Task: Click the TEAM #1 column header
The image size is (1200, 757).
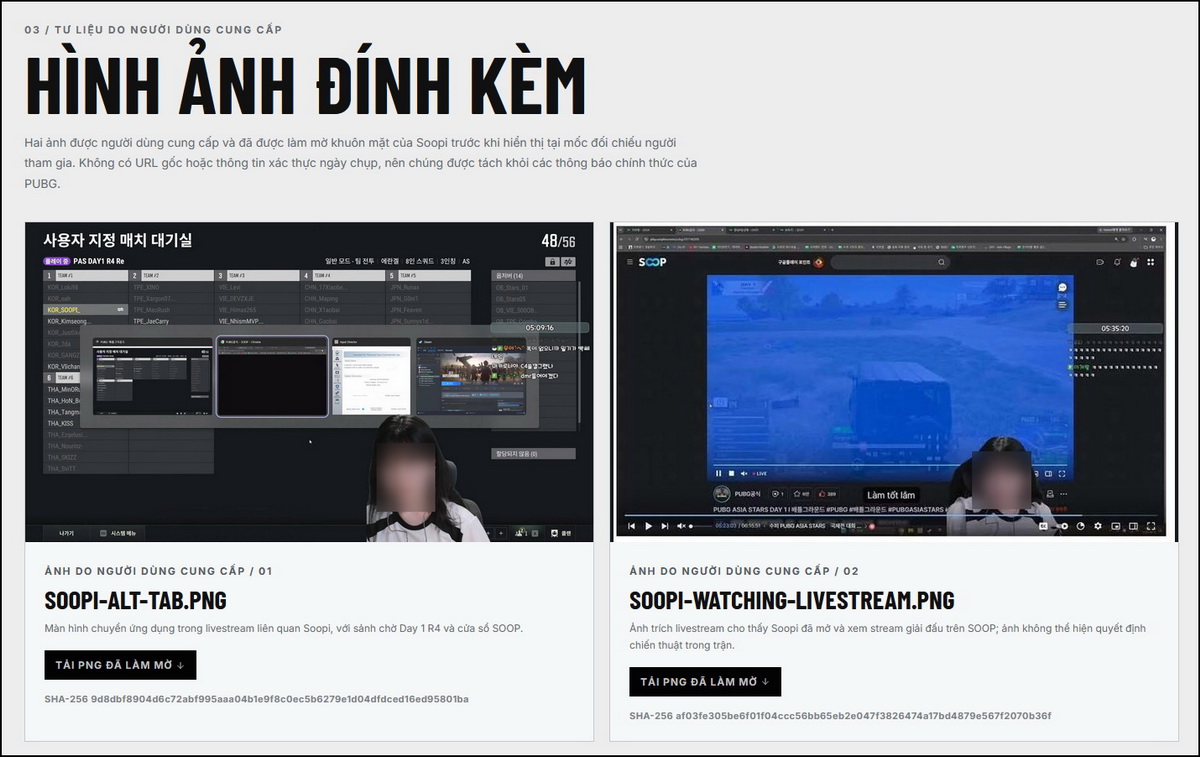Action: pyautogui.click(x=85, y=275)
